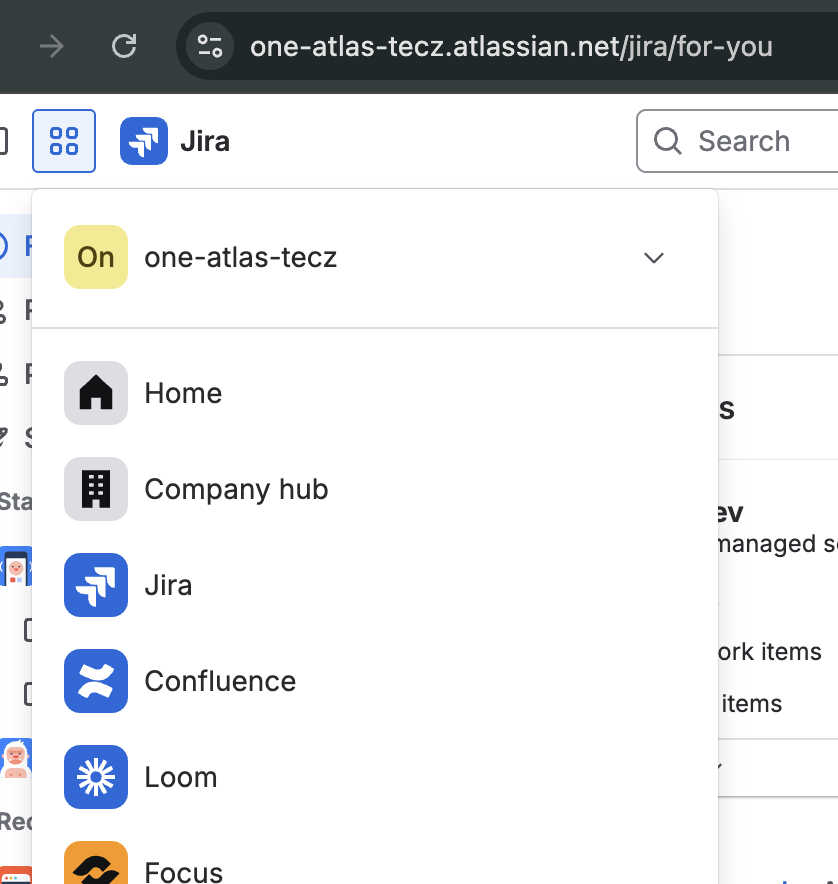Image resolution: width=838 pixels, height=884 pixels.
Task: Click the yellow 'On' site avatar
Action: tap(95, 257)
